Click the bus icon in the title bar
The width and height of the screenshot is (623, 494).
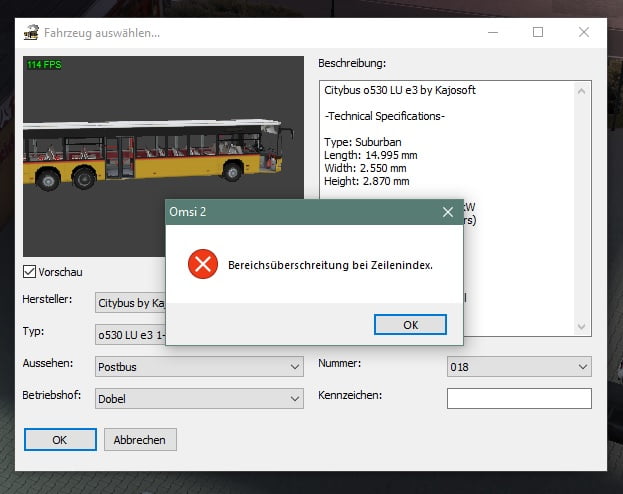point(31,32)
